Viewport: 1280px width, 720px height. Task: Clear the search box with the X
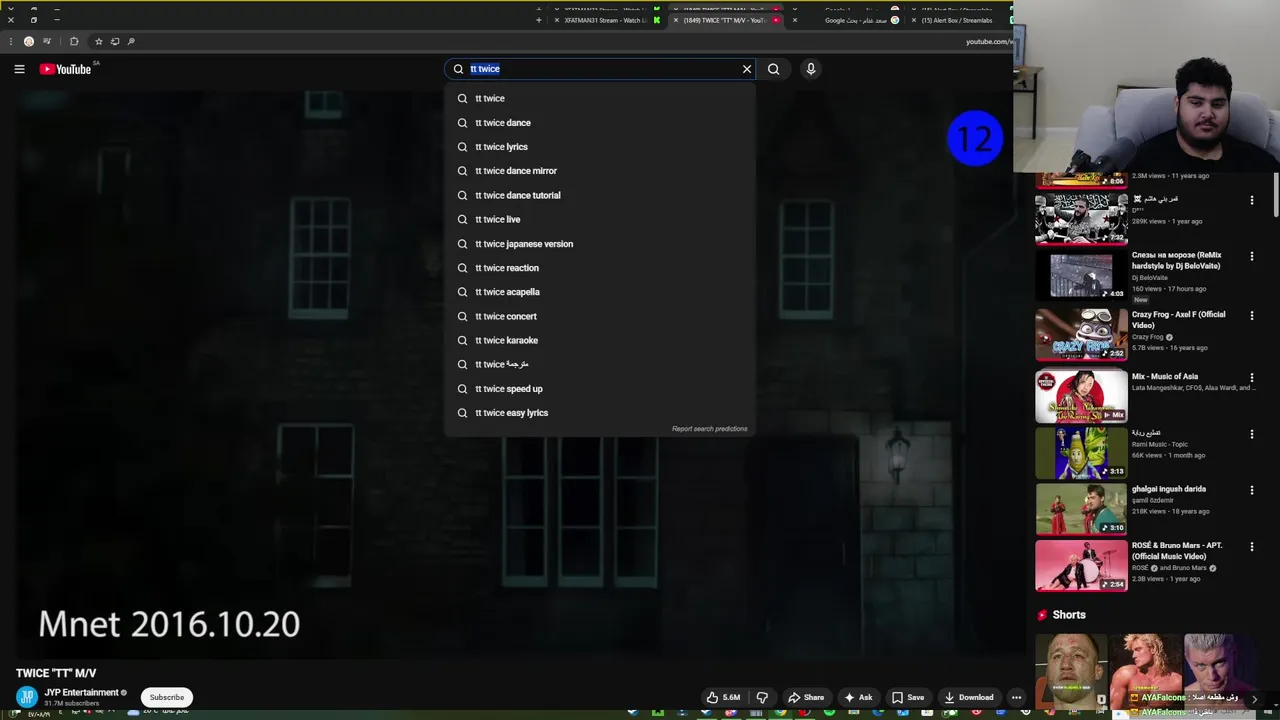(x=746, y=69)
